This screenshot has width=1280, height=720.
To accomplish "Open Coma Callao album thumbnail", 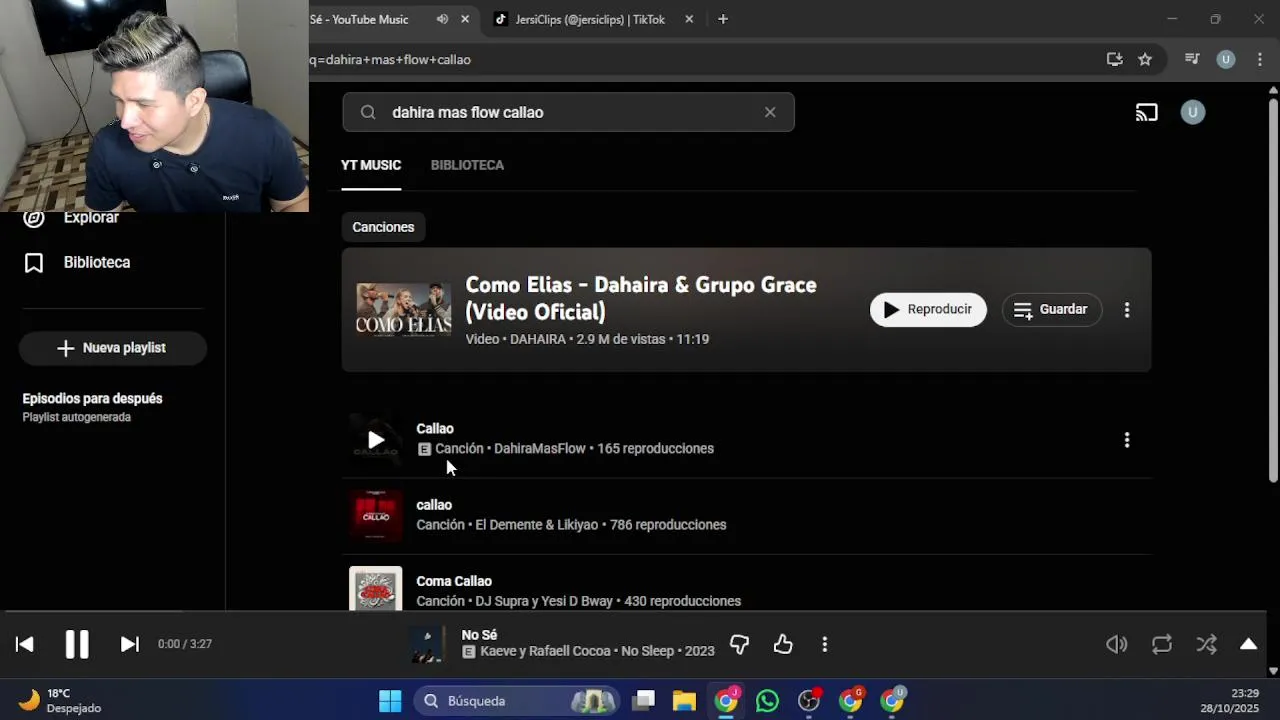I will 376,589.
